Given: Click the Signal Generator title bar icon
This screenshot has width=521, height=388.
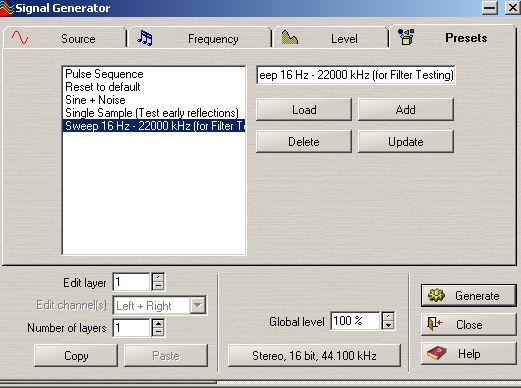Looking at the screenshot, I should point(7,8).
